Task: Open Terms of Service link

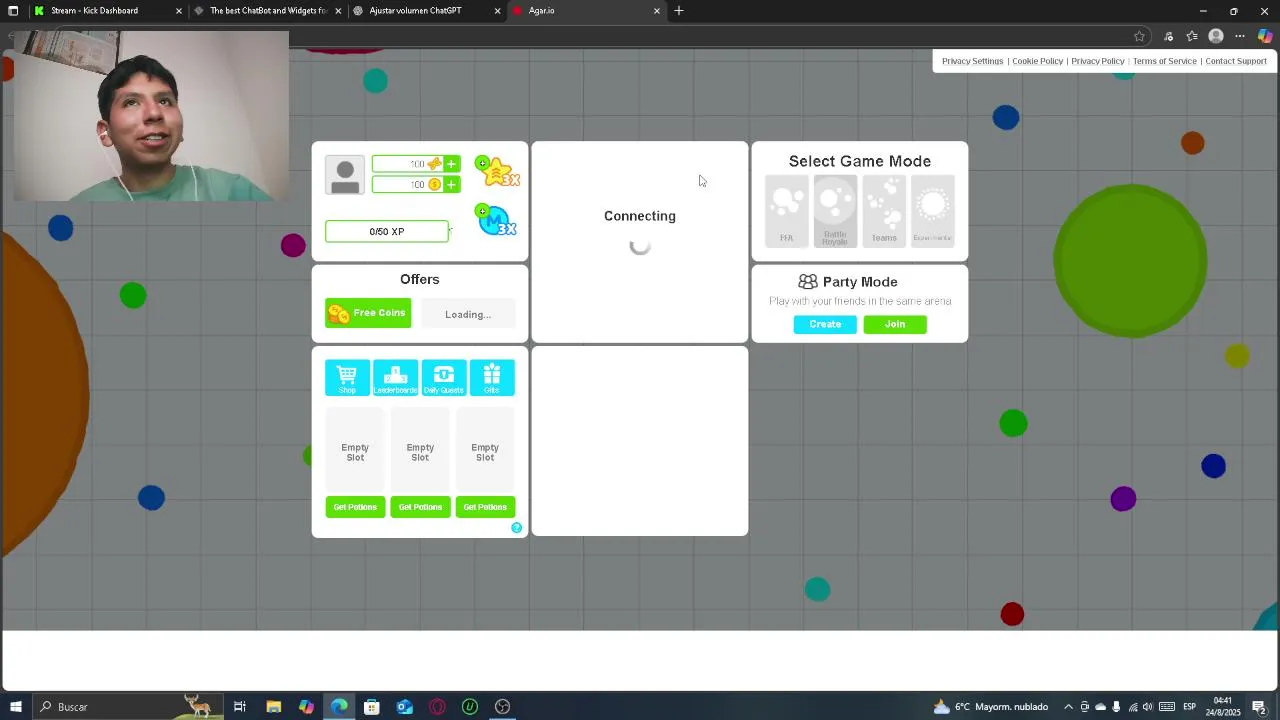Action: pos(1164,61)
